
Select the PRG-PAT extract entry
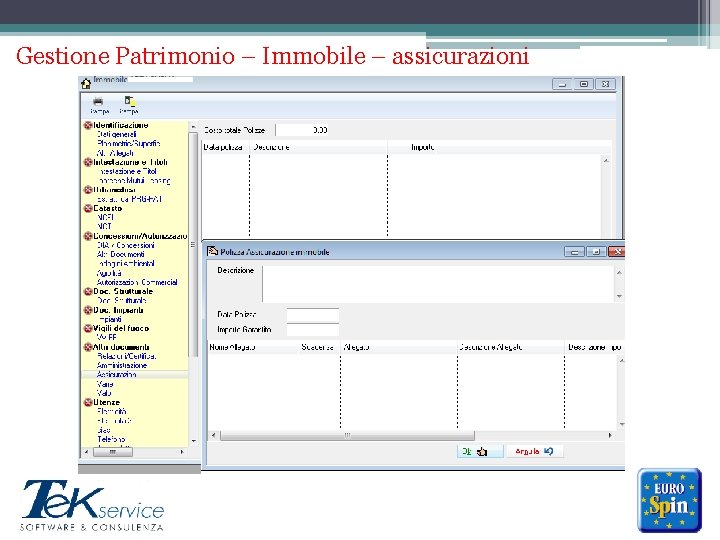tap(129, 199)
